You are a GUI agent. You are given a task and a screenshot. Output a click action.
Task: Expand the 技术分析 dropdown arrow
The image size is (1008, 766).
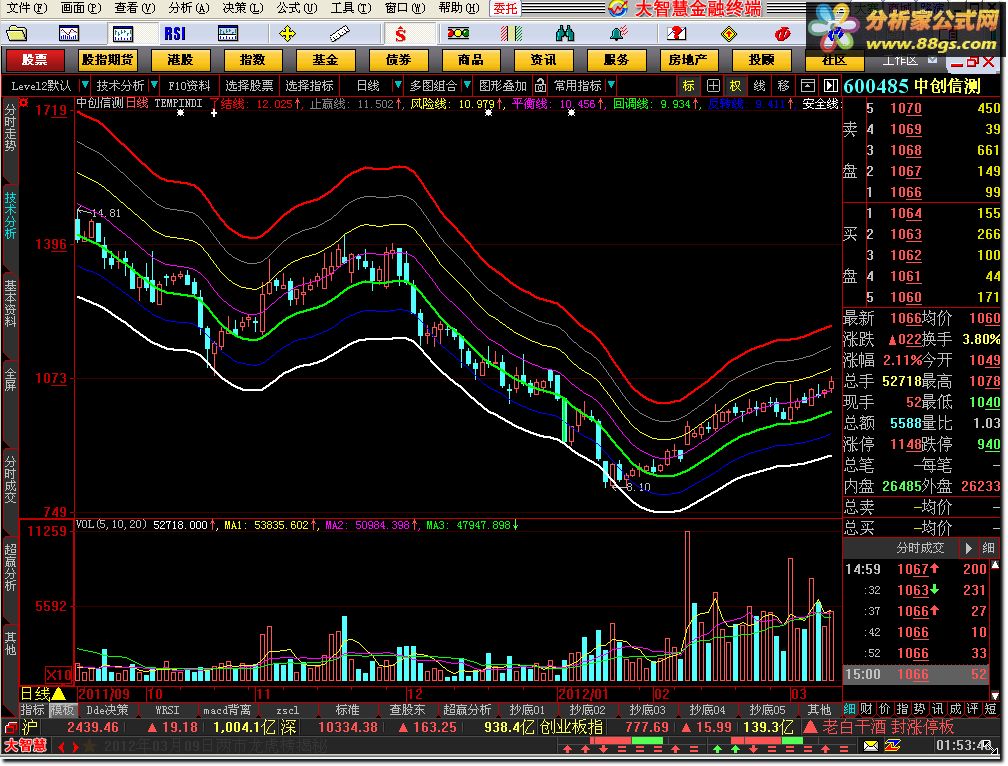click(154, 85)
